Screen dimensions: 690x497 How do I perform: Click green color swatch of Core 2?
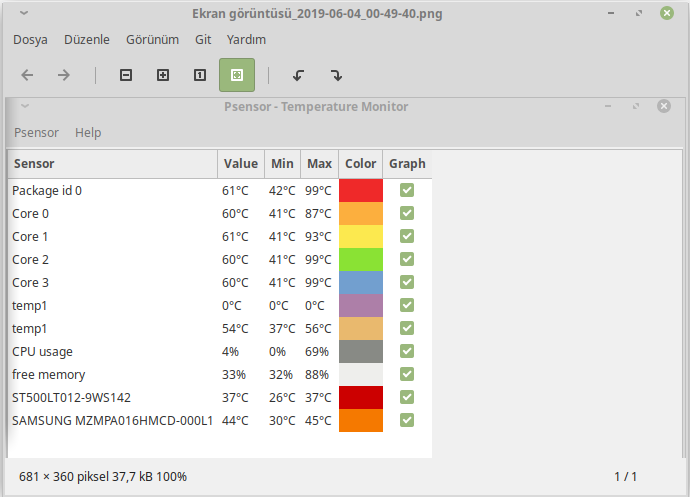tap(361, 259)
